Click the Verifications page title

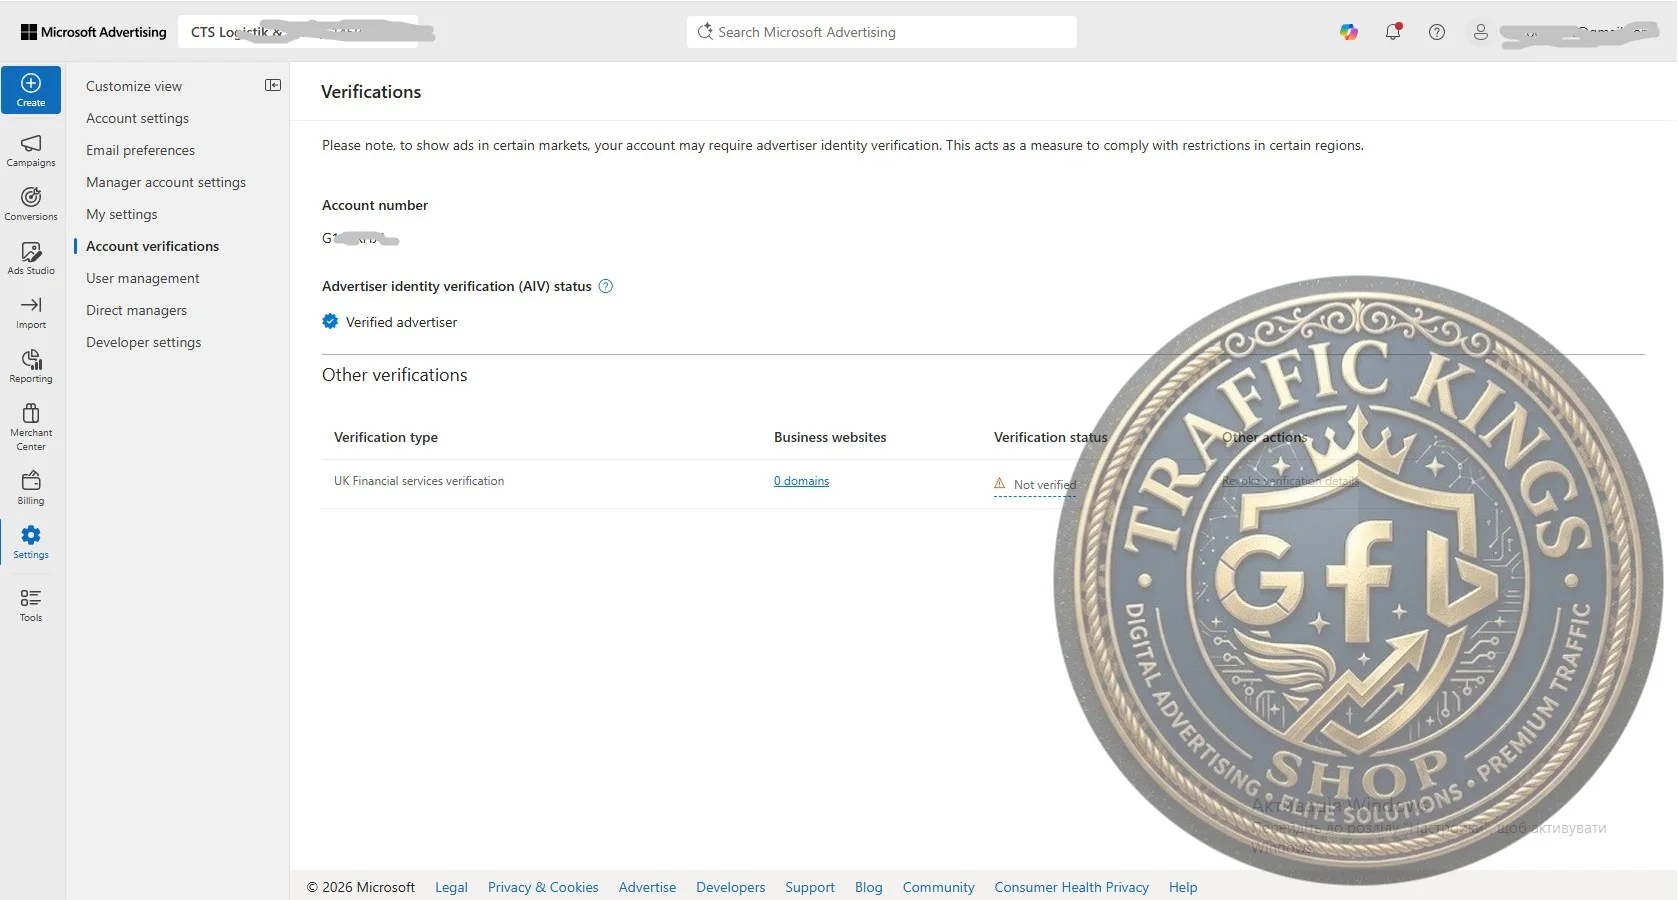pyautogui.click(x=371, y=92)
